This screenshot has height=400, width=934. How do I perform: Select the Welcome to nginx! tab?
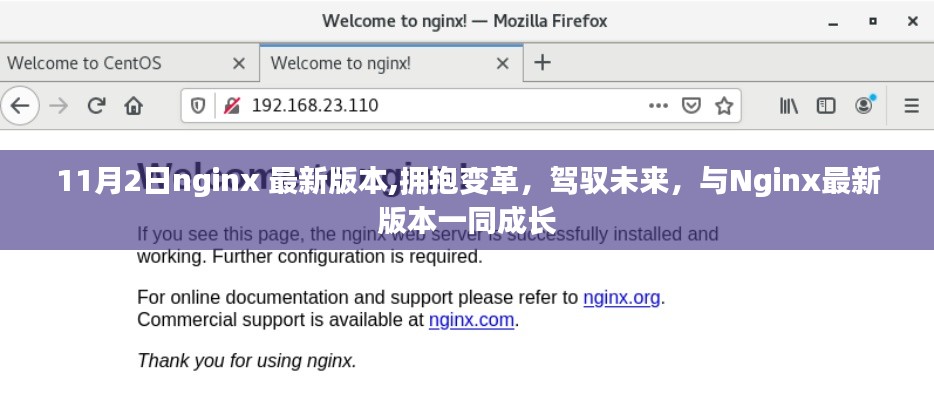coord(340,63)
